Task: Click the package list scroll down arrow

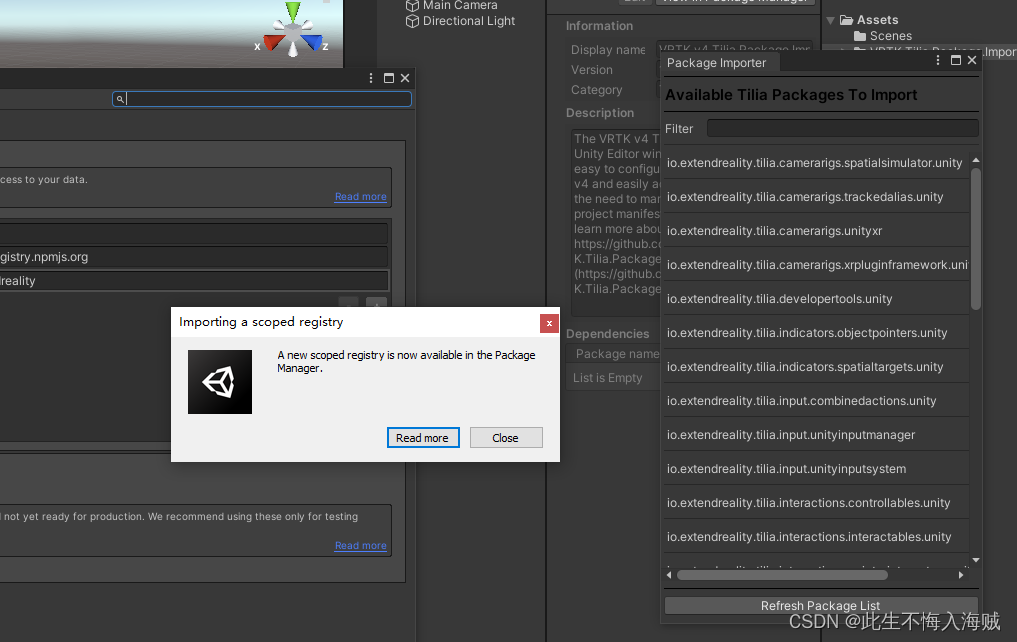Action: [x=975, y=560]
